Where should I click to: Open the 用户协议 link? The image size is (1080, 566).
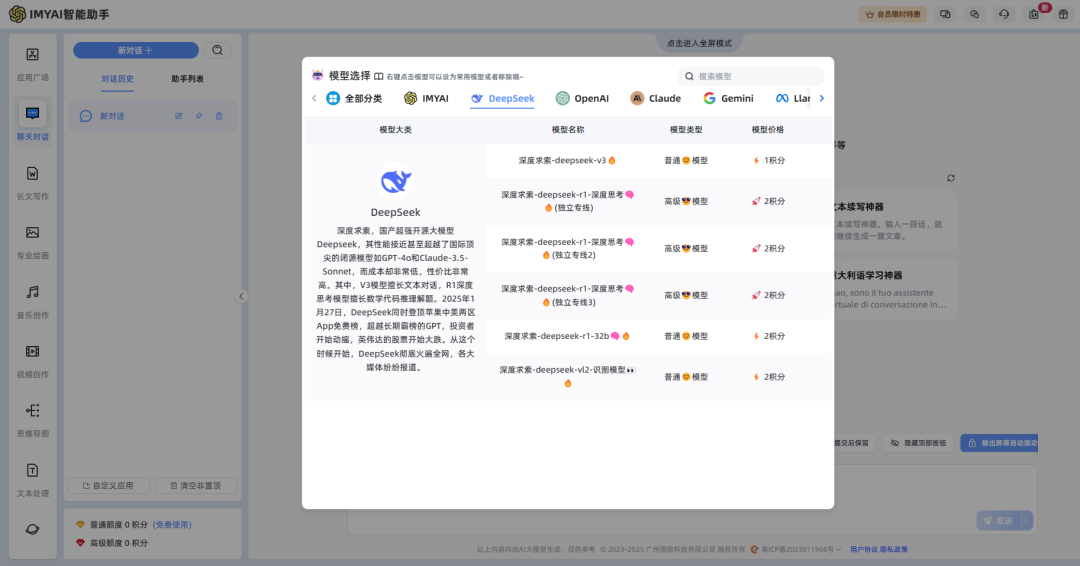864,549
